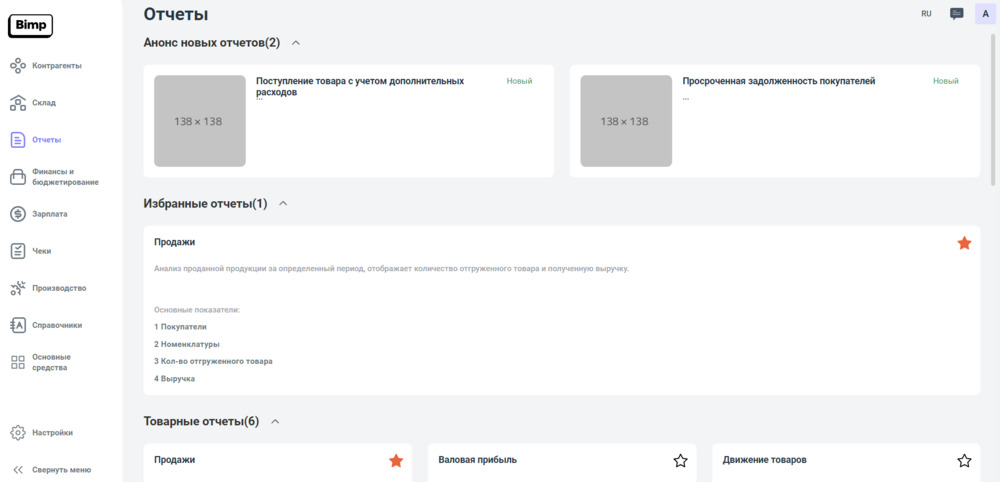This screenshot has width=1000, height=482.
Task: Add Движение товаров to favorites
Action: pyautogui.click(x=964, y=461)
